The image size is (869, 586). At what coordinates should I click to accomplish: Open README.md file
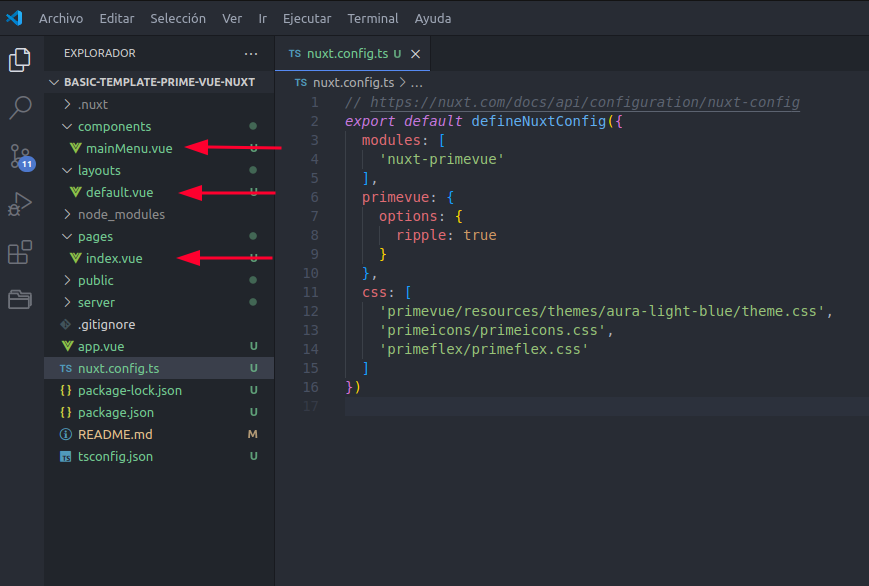(159, 434)
